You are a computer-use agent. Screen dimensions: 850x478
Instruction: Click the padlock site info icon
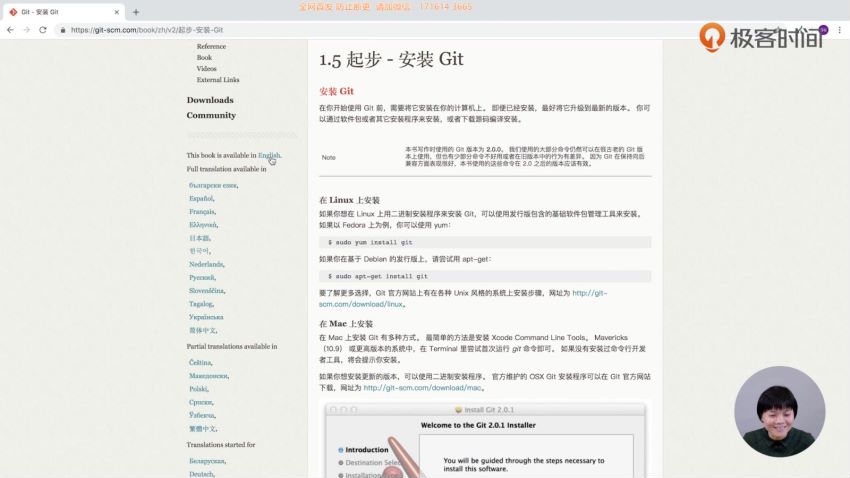coord(63,30)
